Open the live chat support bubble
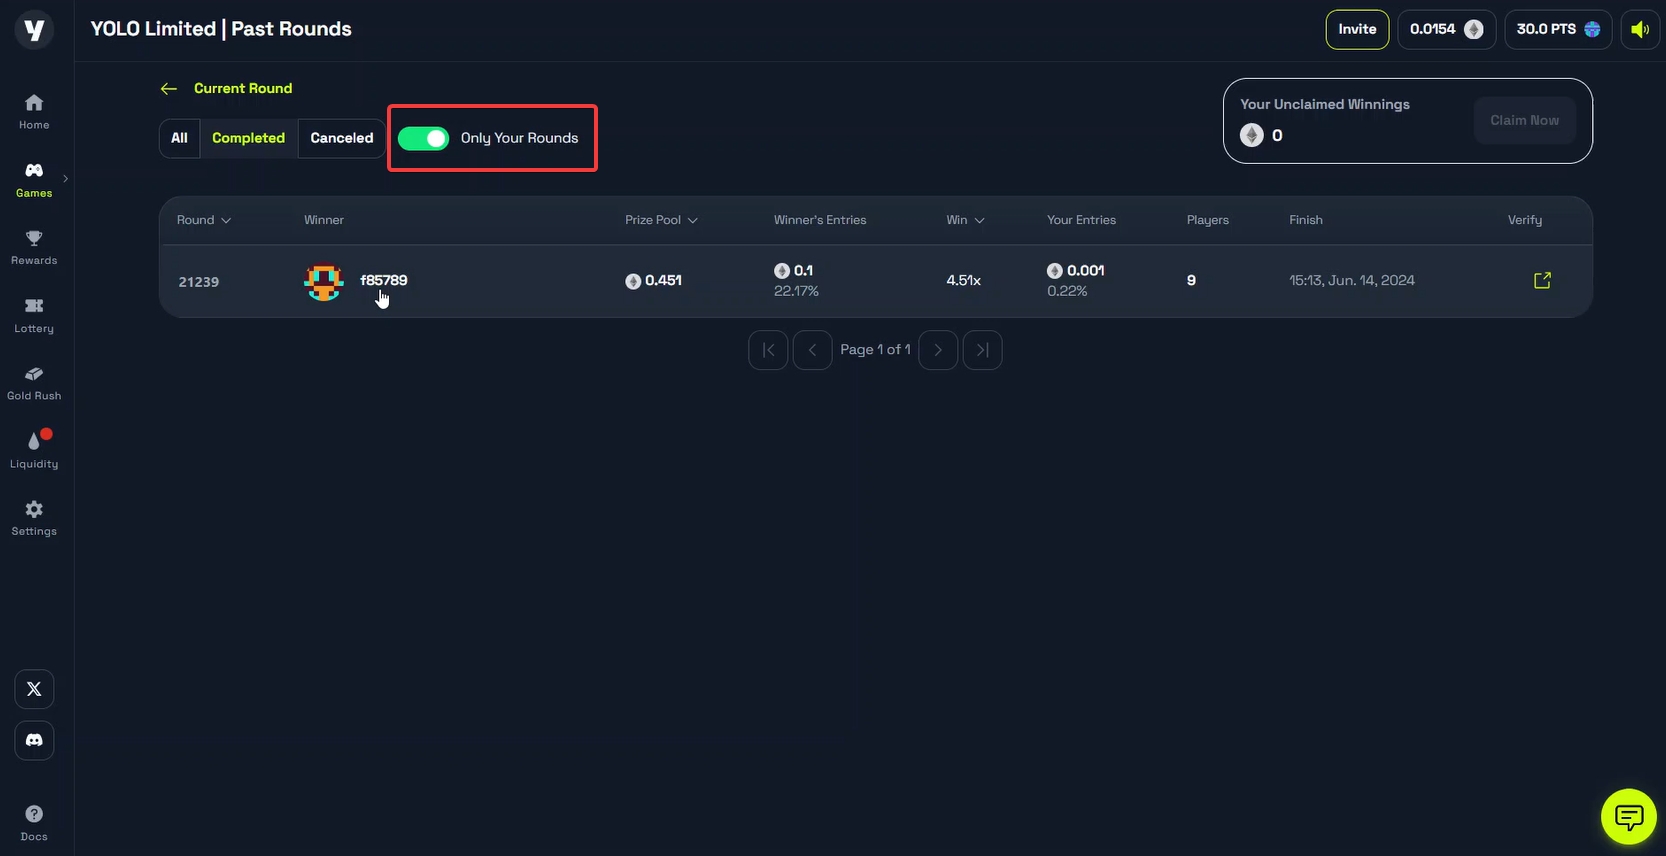The image size is (1666, 856). tap(1628, 817)
